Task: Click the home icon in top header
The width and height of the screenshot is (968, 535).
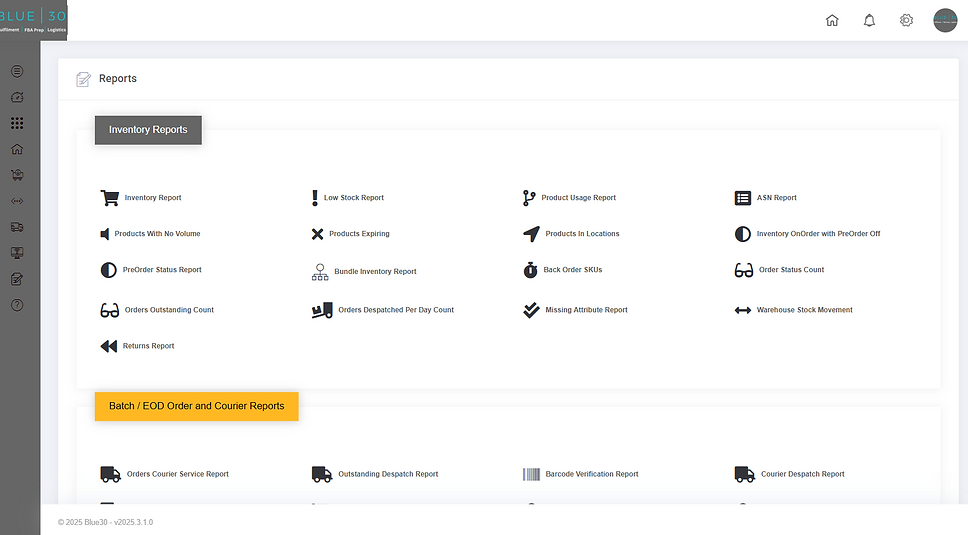Action: click(x=832, y=20)
